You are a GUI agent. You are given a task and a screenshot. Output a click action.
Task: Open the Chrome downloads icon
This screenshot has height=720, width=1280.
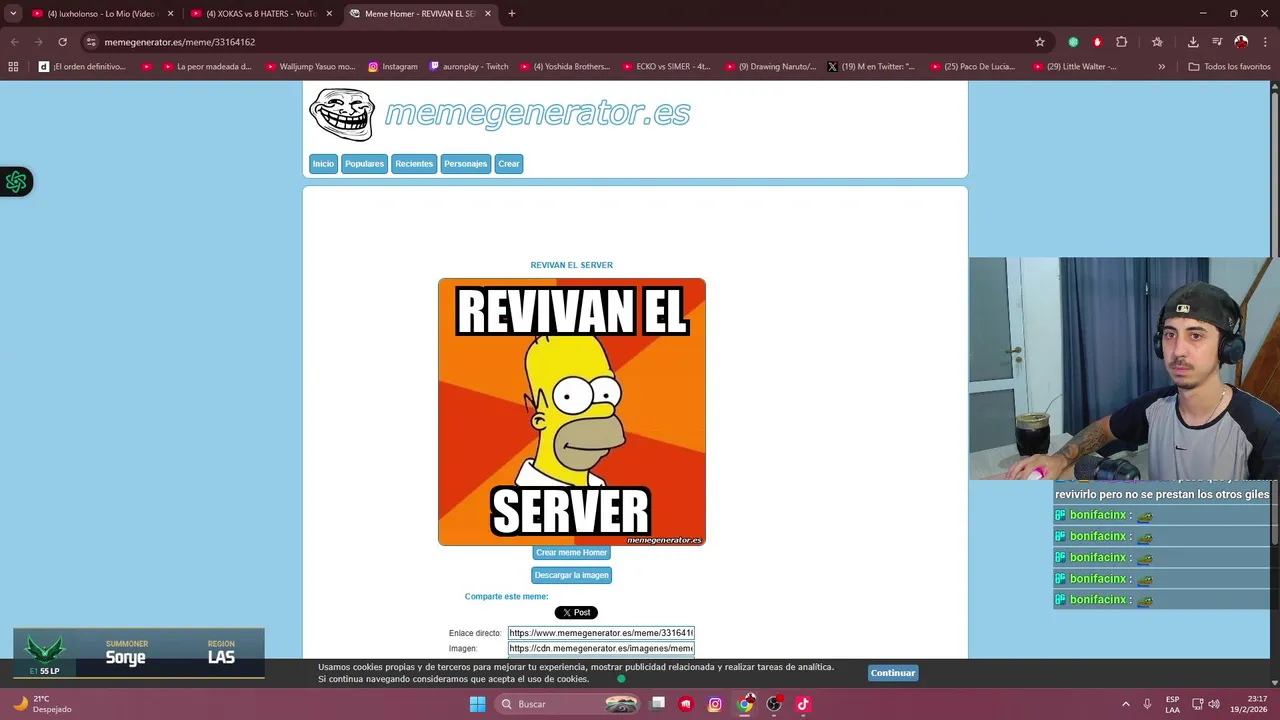[x=1193, y=42]
